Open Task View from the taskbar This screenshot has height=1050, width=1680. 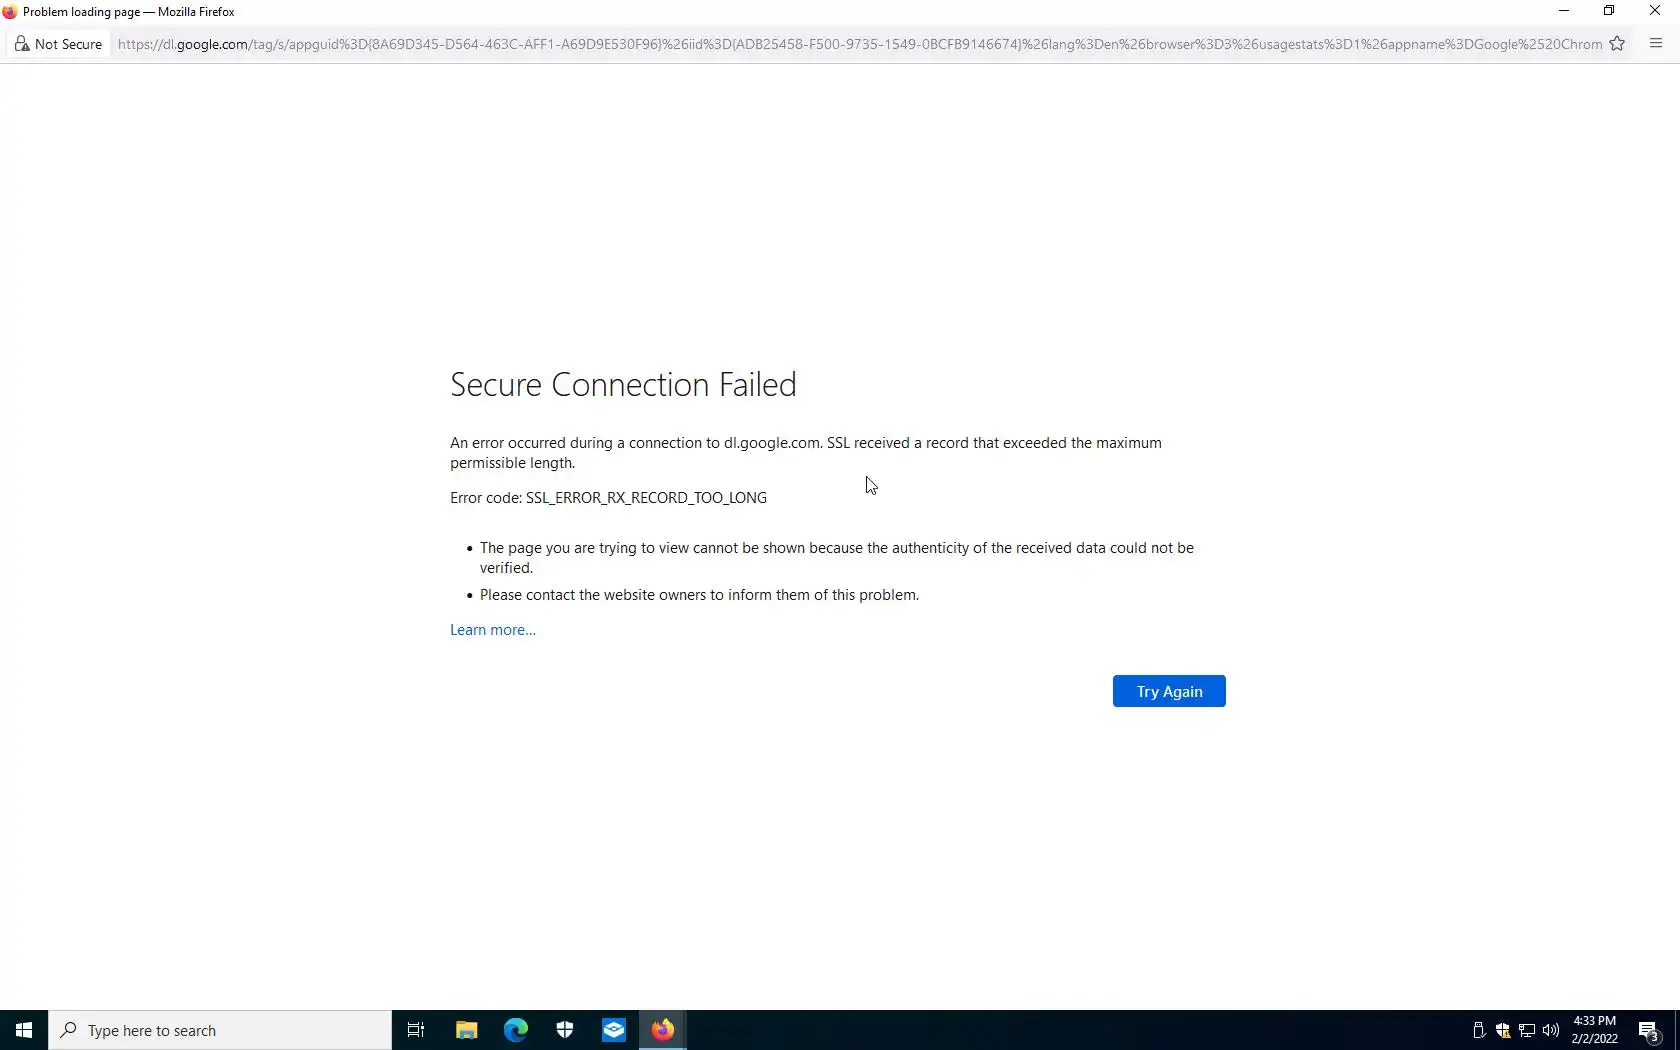click(416, 1030)
